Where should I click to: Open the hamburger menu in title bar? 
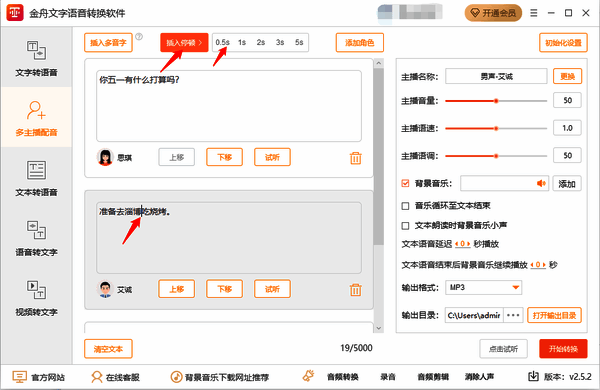click(x=533, y=13)
